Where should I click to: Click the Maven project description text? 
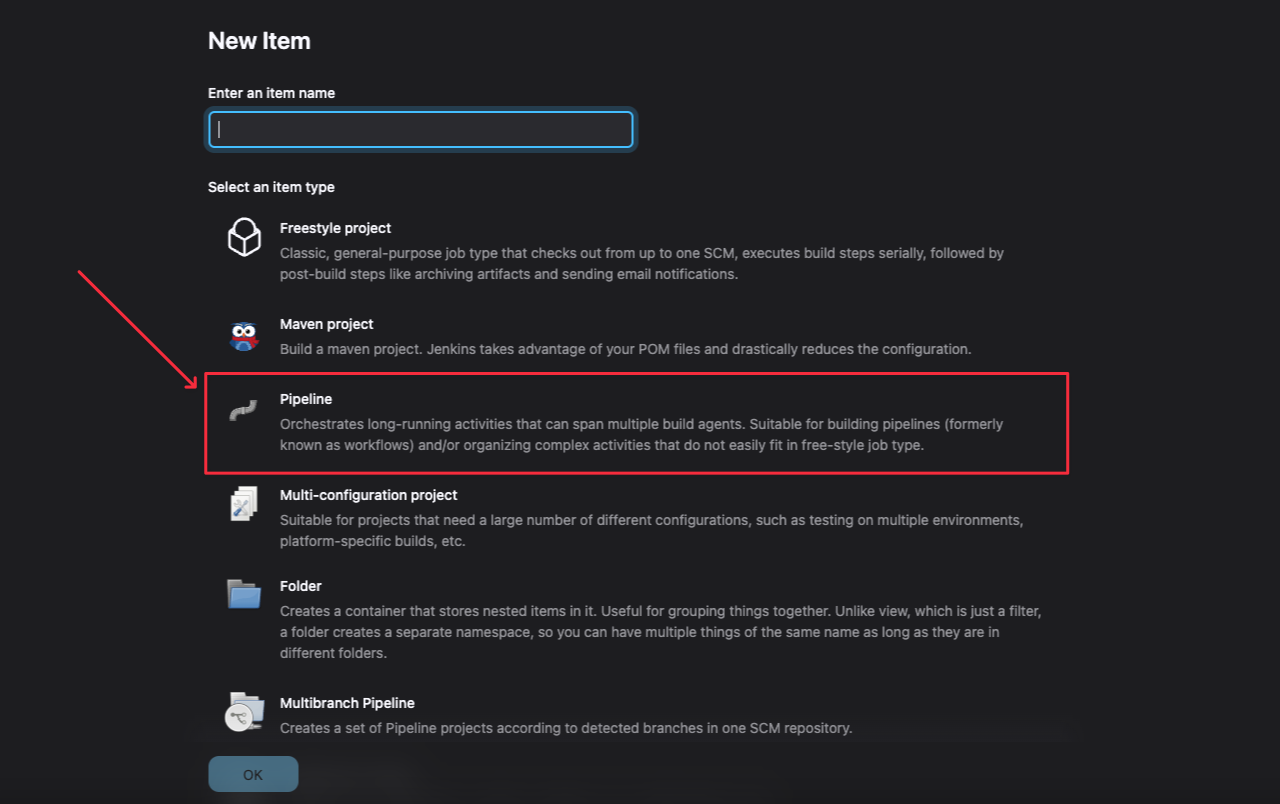pos(625,349)
